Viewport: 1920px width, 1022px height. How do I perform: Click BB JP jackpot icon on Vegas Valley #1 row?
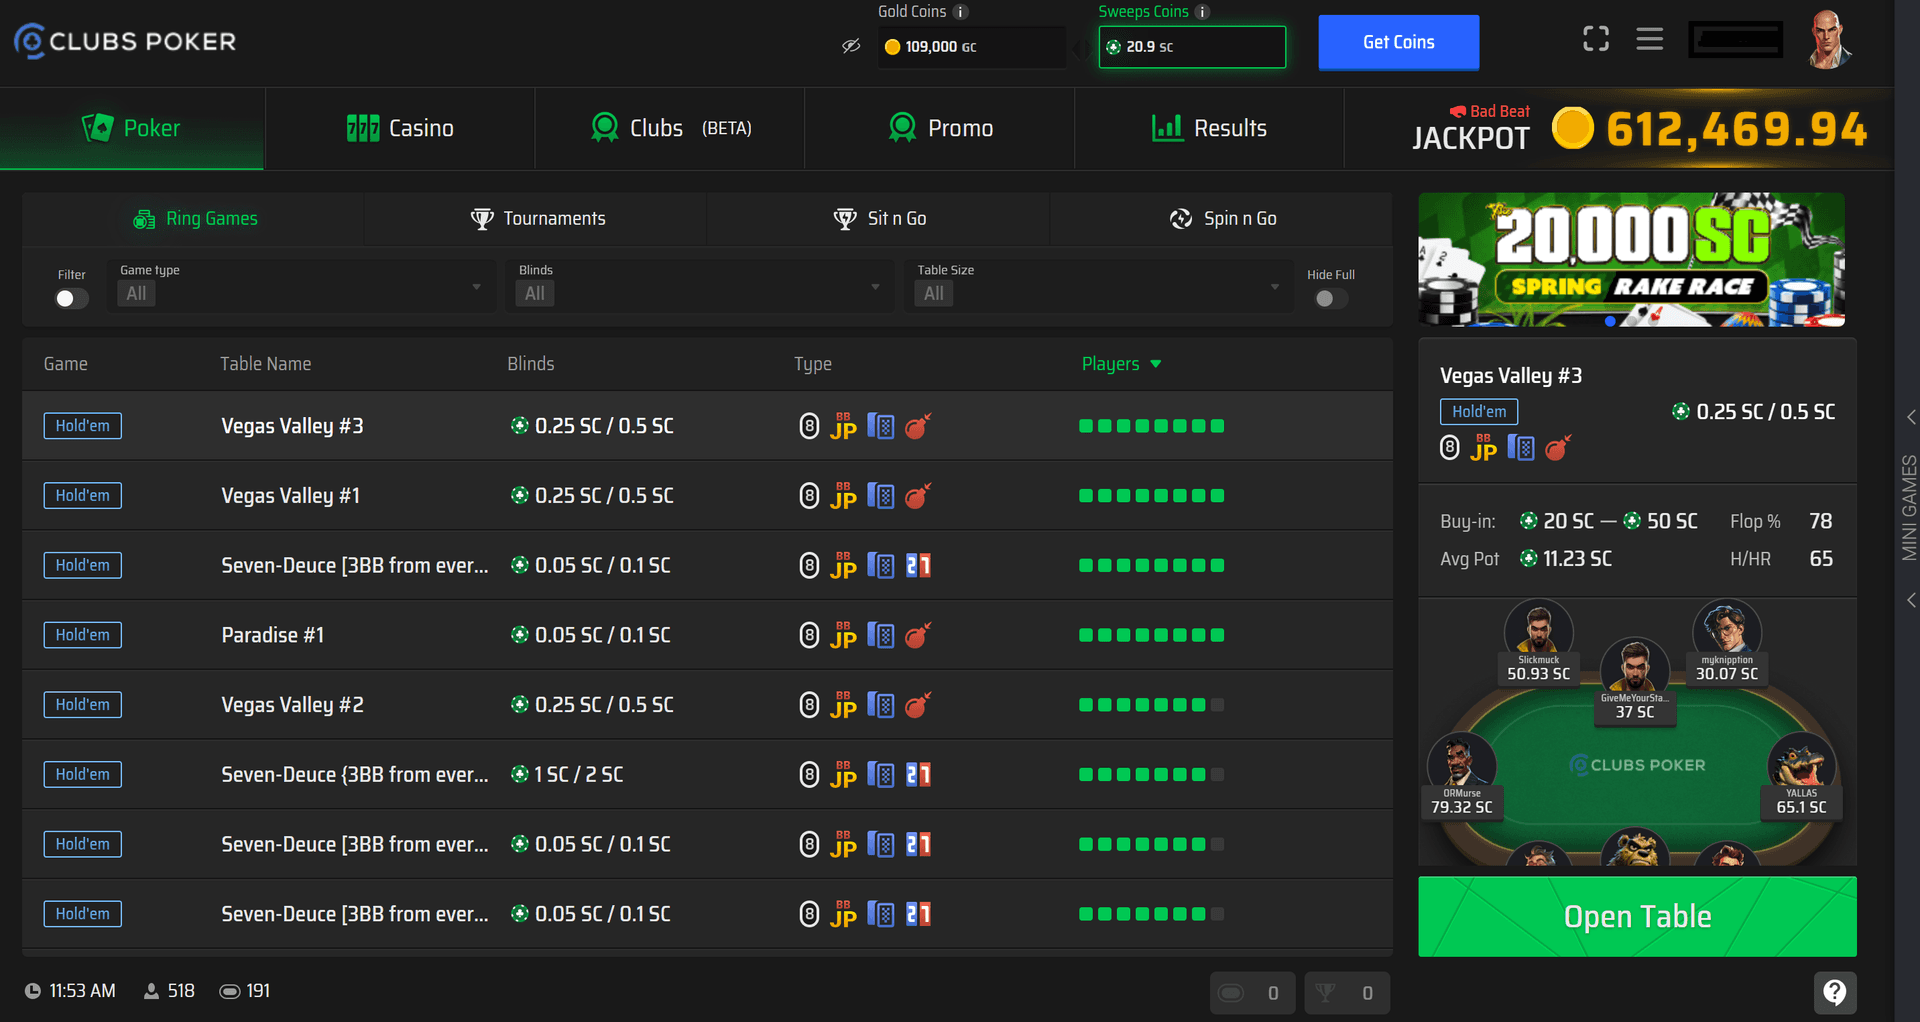844,496
